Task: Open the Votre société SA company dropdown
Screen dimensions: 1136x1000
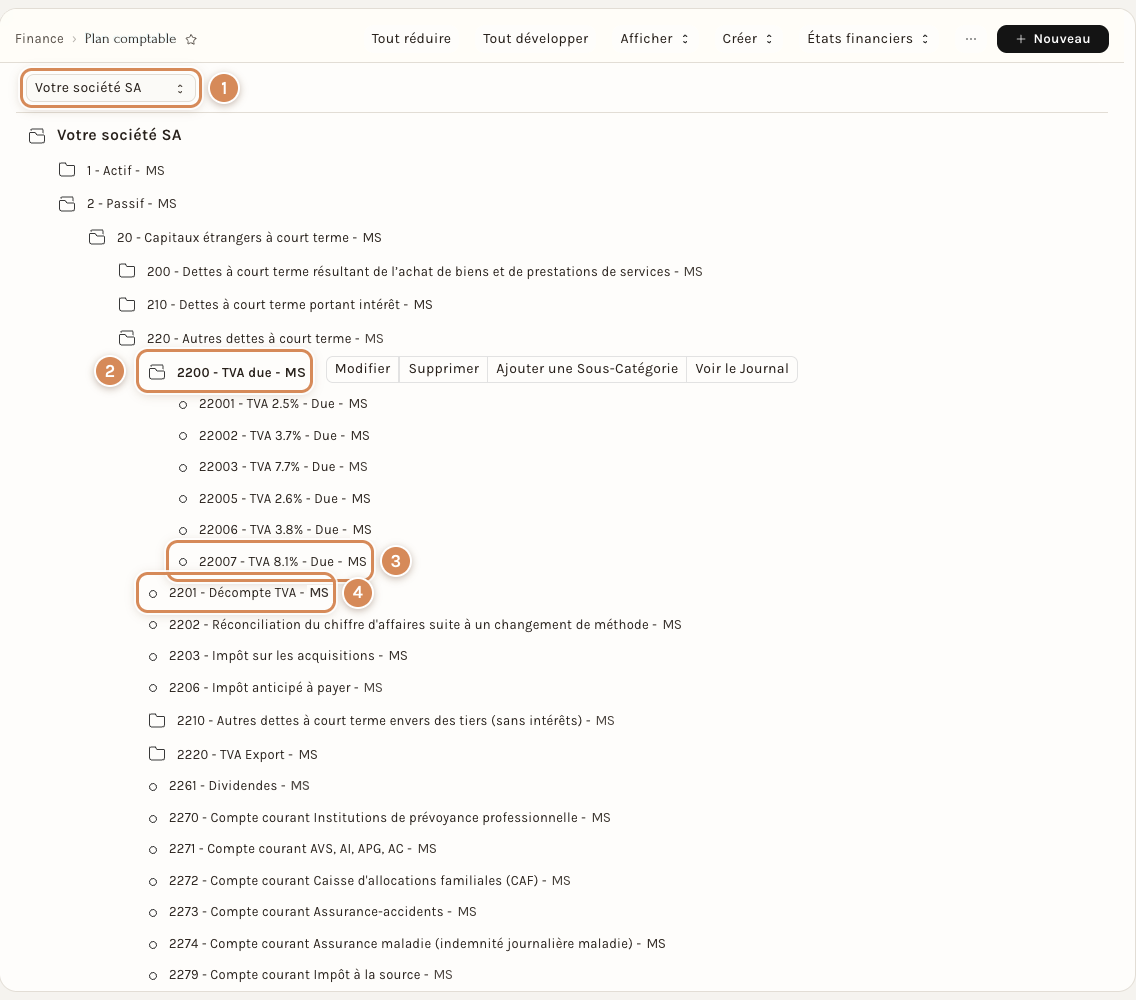Action: tap(110, 88)
